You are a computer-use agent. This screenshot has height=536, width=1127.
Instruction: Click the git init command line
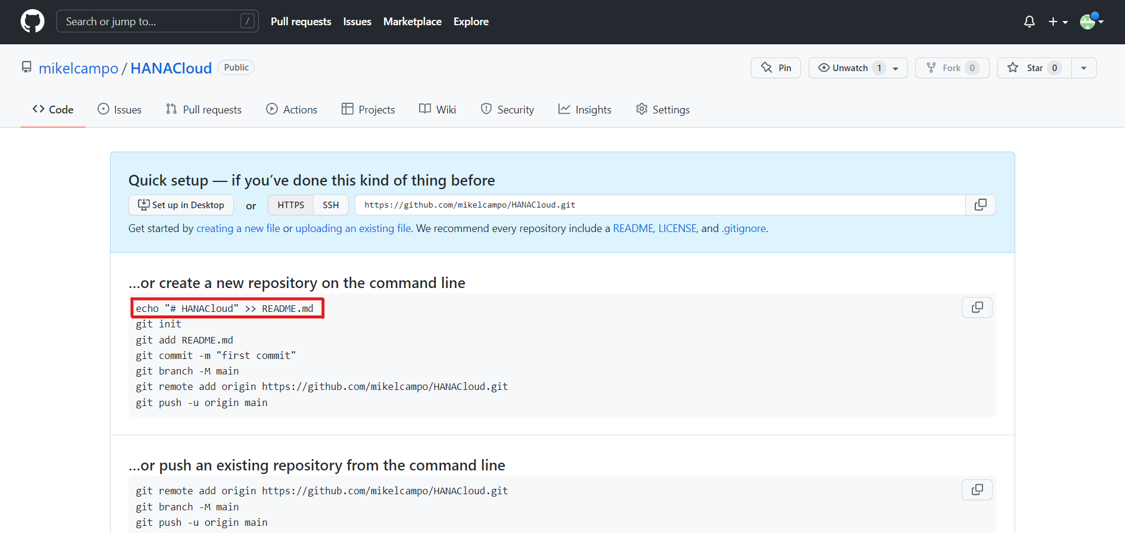coord(159,324)
